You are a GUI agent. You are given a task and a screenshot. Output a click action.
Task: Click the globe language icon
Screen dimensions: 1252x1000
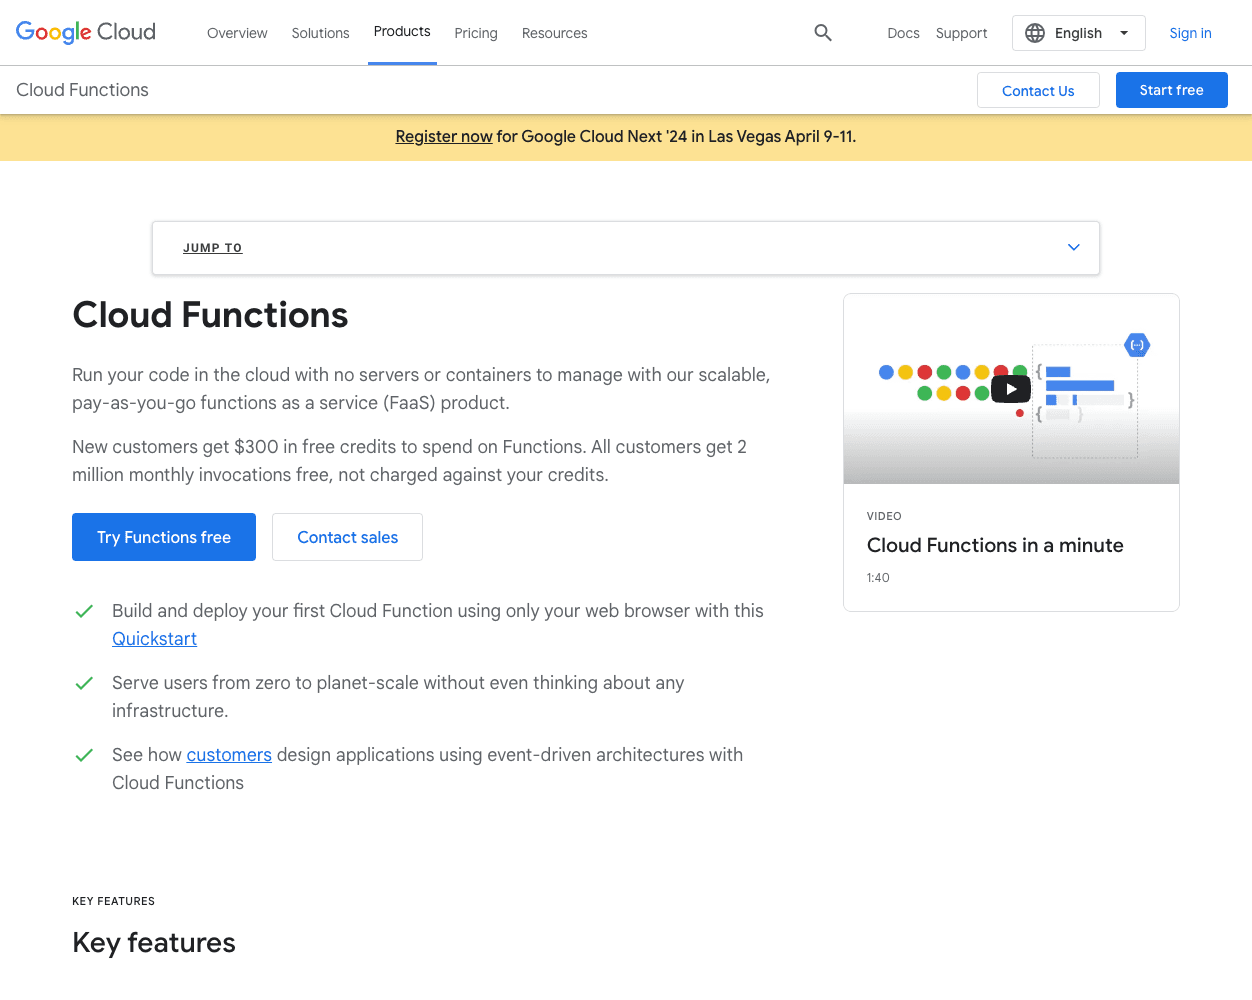tap(1035, 33)
